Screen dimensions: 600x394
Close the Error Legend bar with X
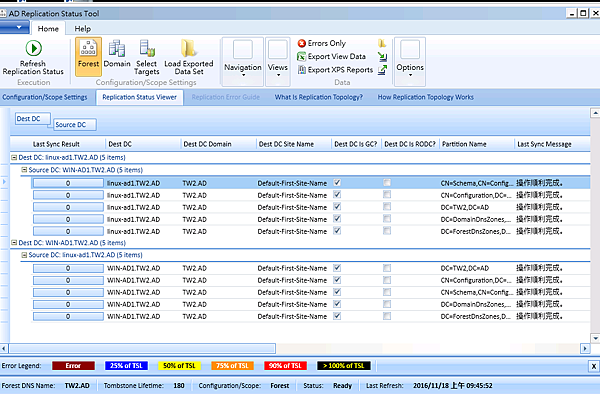click(x=593, y=366)
